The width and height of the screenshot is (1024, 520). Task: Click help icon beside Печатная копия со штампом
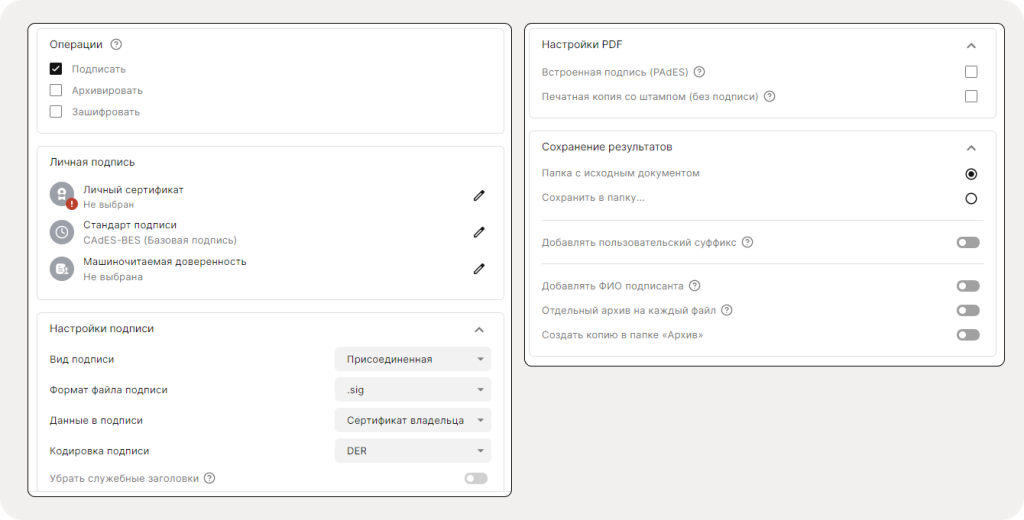[769, 97]
